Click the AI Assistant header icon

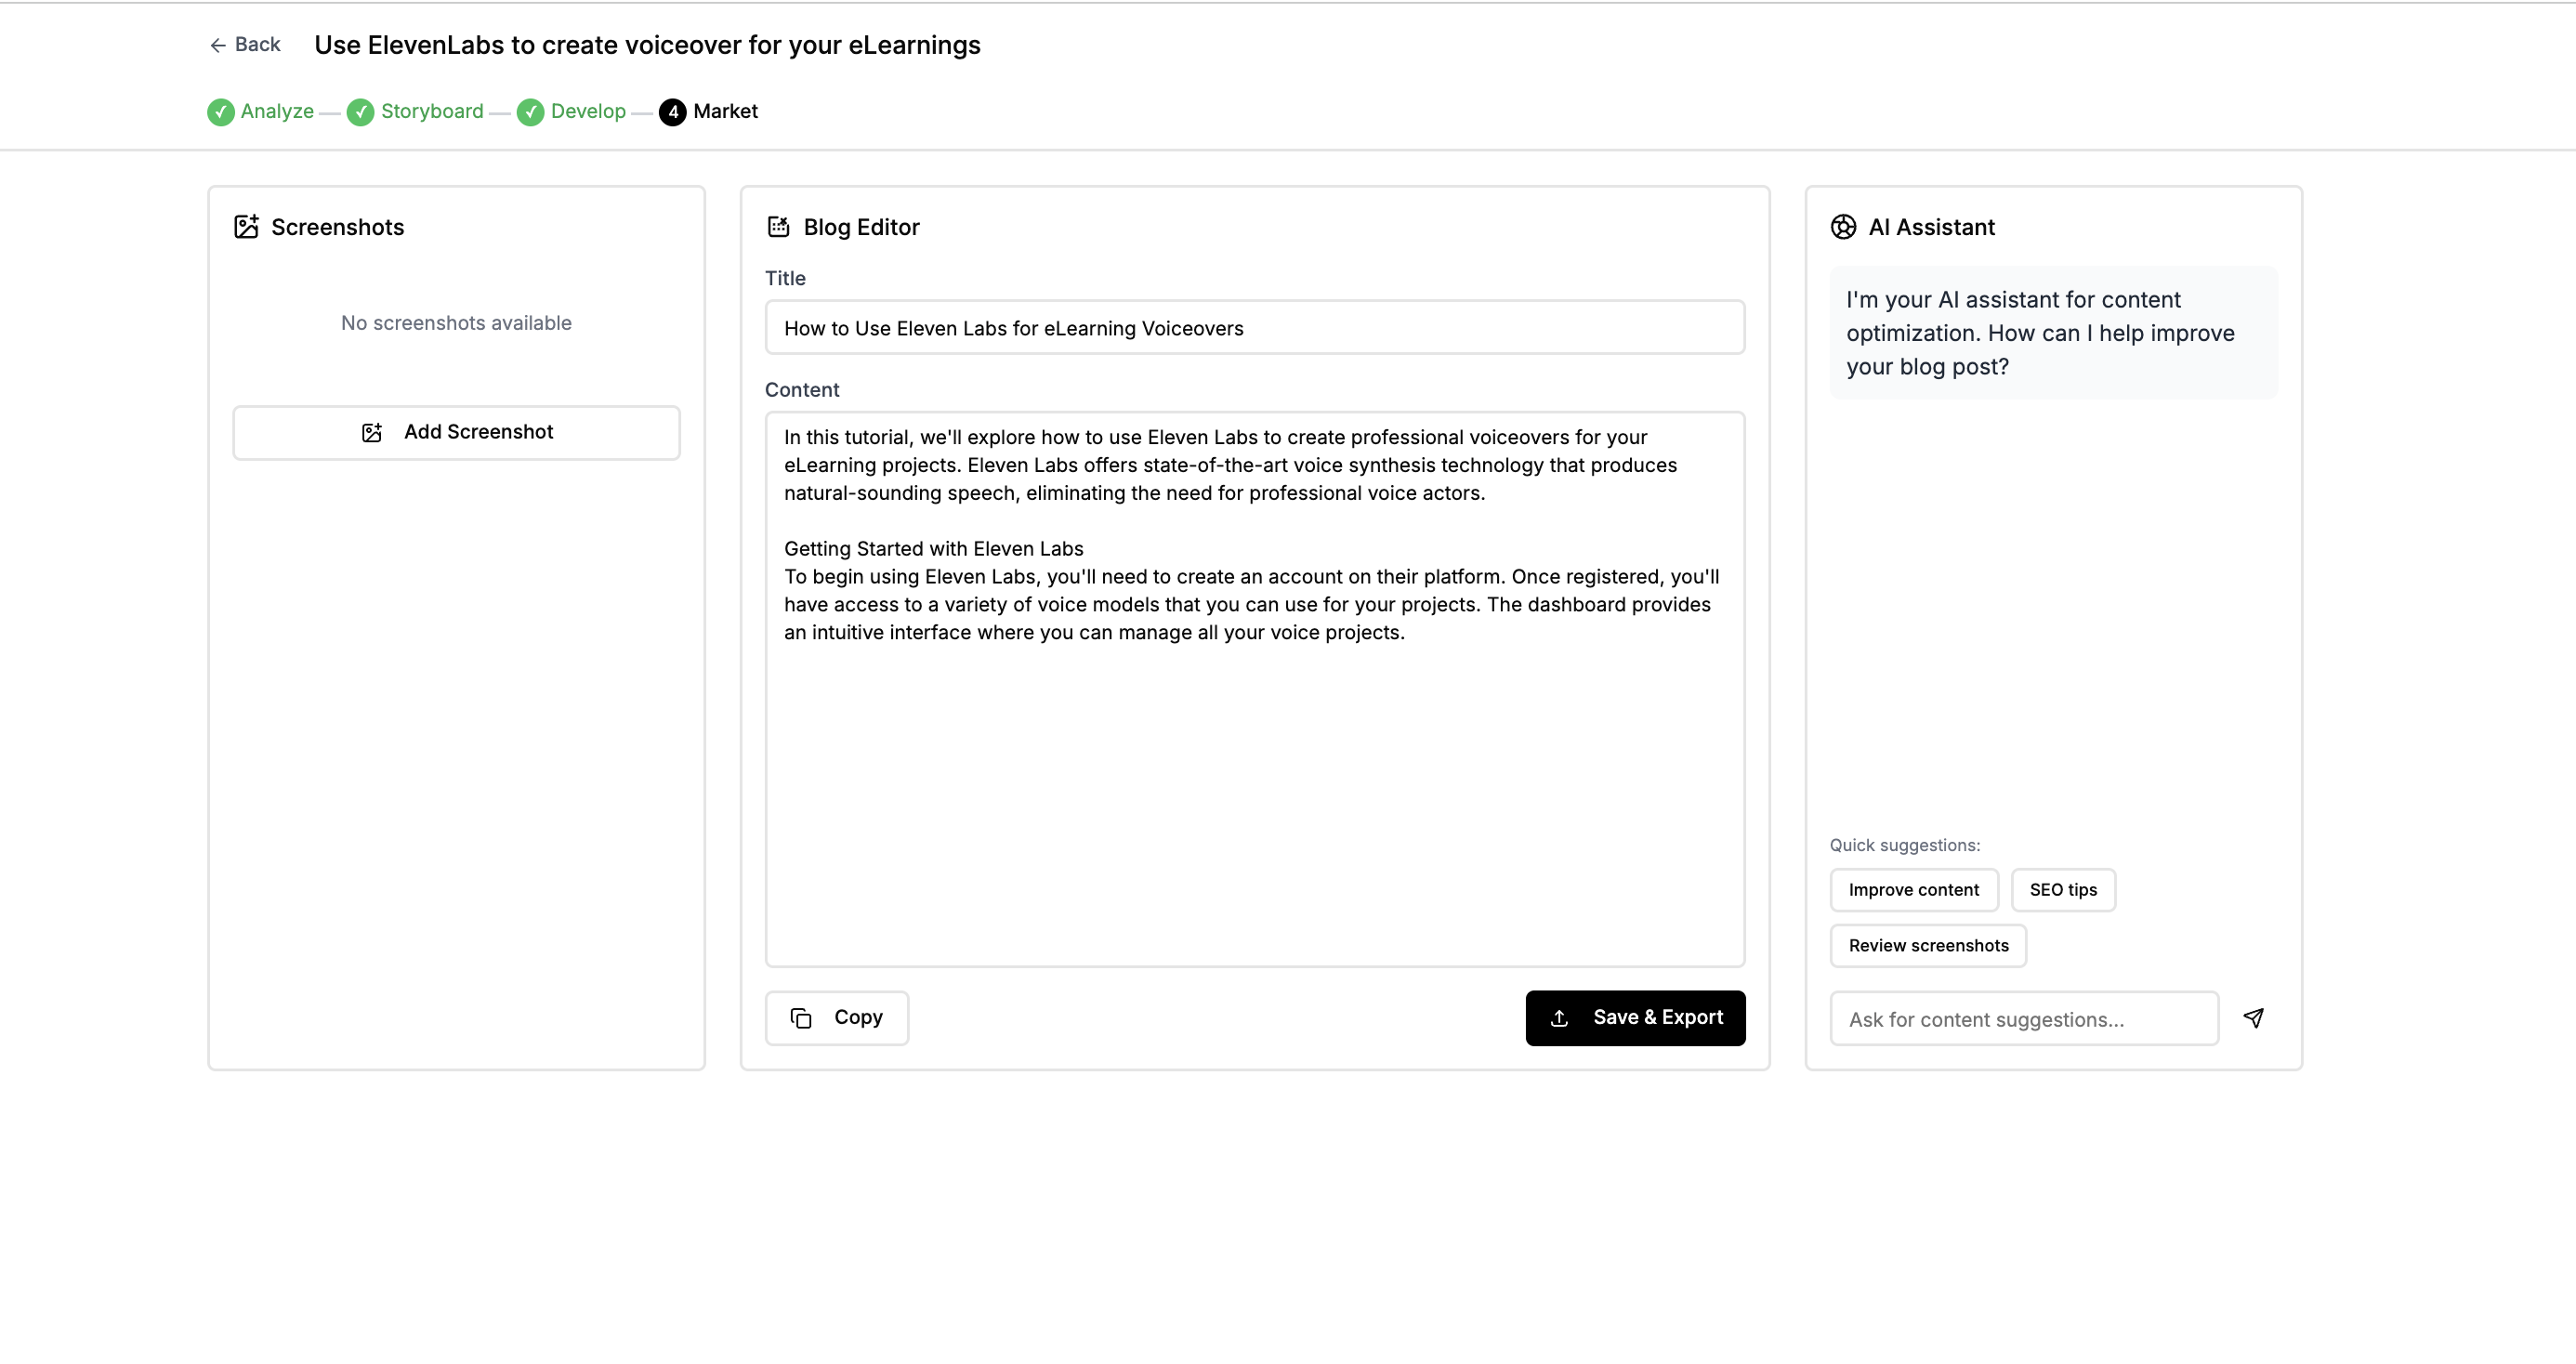[1843, 227]
